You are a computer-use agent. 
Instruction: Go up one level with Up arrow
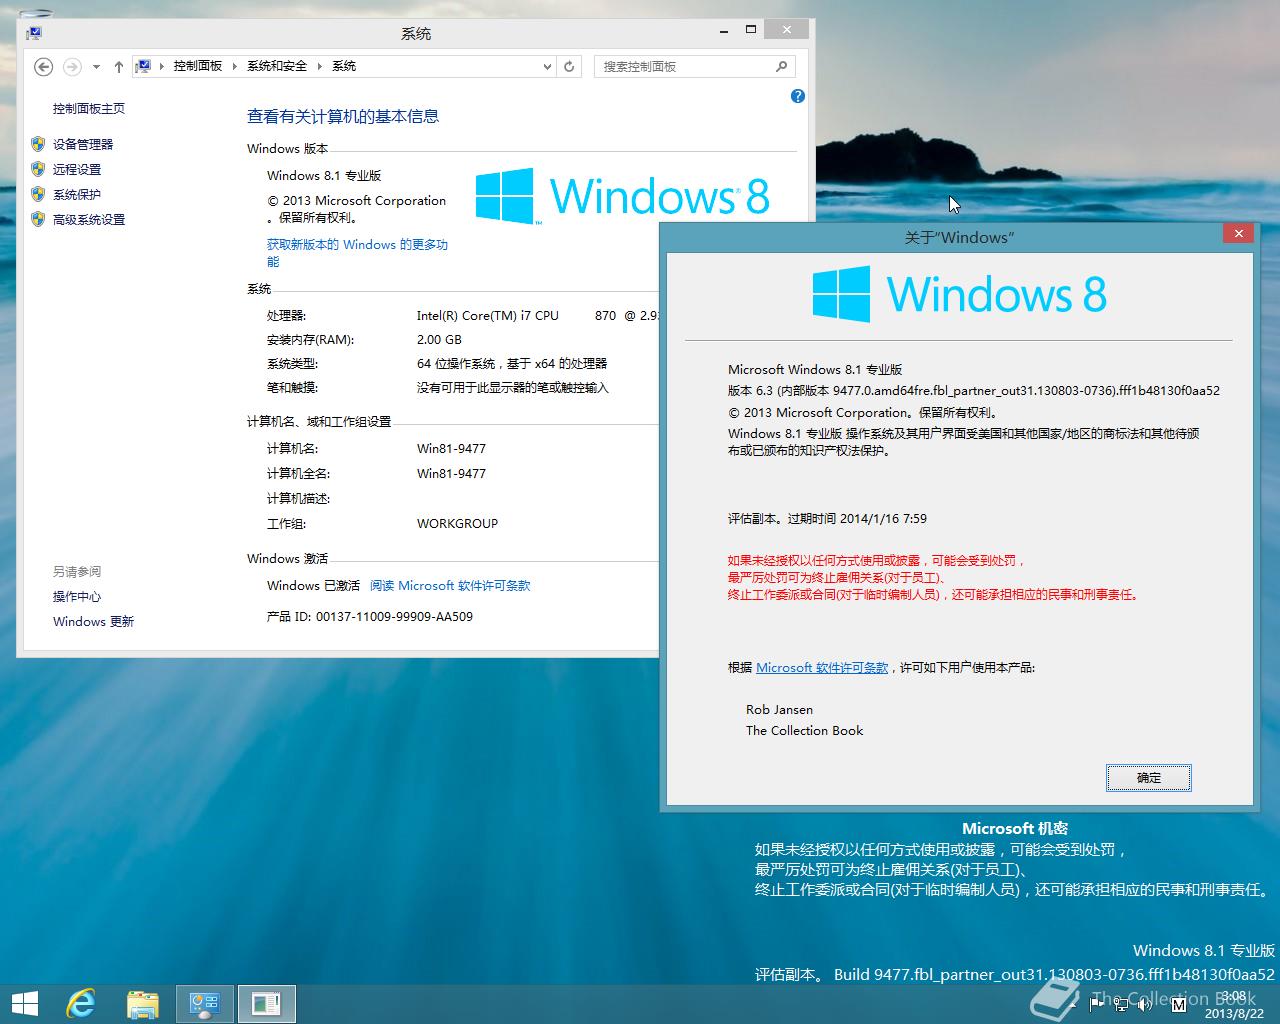(119, 67)
